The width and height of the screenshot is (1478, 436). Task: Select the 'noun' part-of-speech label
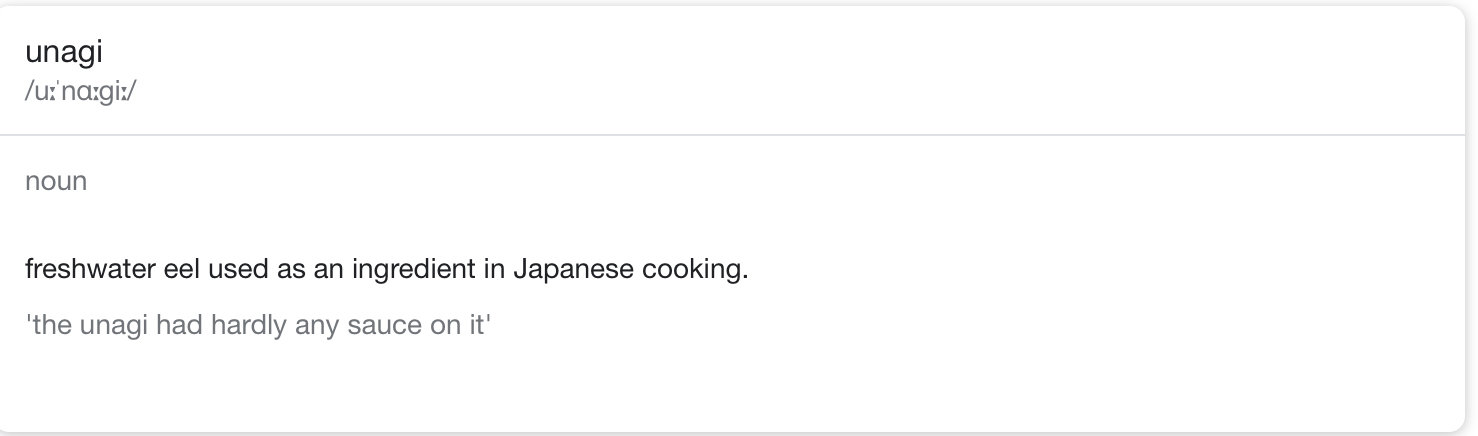pos(56,182)
